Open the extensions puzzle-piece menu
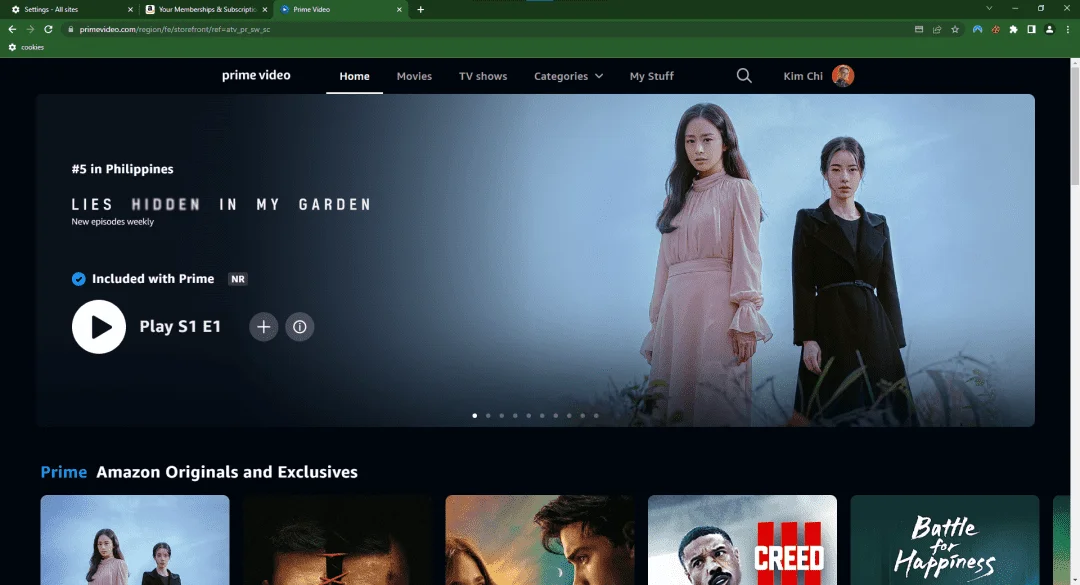This screenshot has height=585, width=1080. [1013, 30]
